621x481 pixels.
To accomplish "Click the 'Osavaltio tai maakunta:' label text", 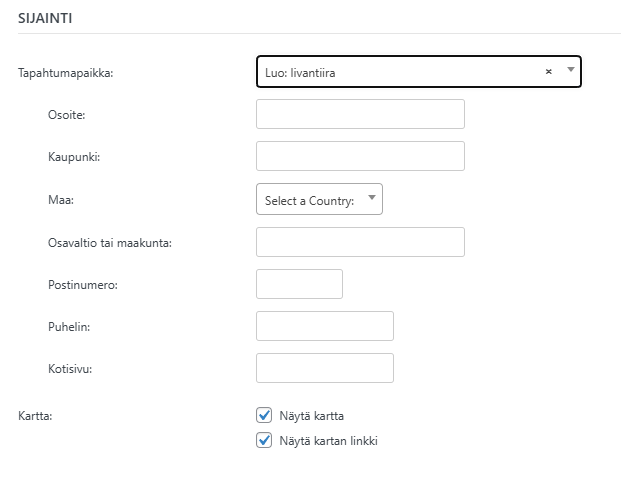I will [110, 242].
